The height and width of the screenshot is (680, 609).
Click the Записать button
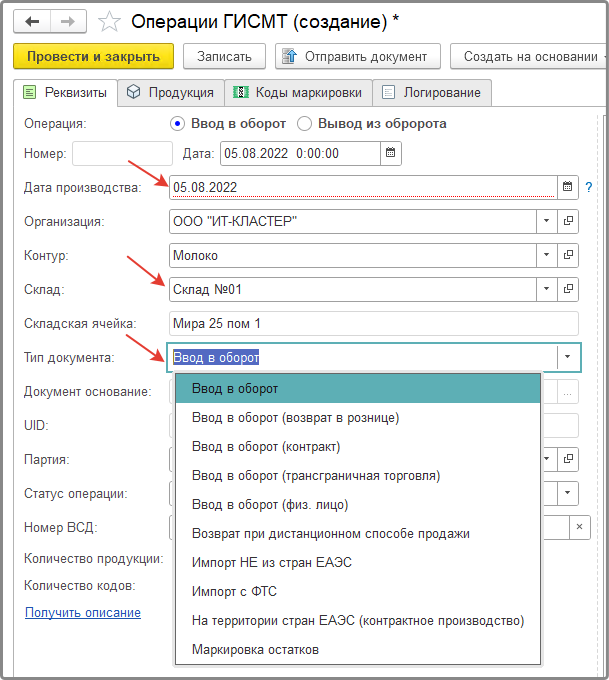[224, 56]
